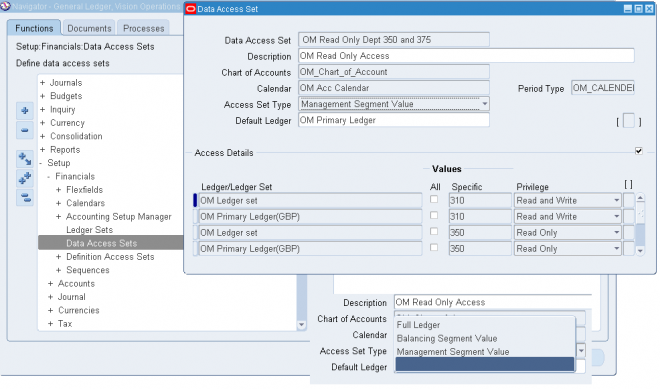Click the expand (plus) icon in Navigator sidebar
Viewport: 660px width, 389px height.
point(24,111)
